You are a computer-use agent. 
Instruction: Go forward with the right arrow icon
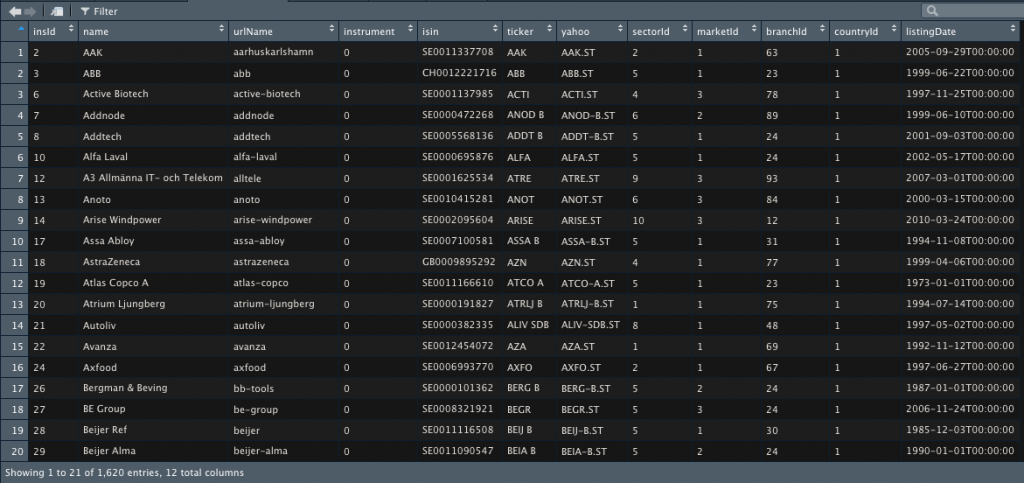click(x=28, y=11)
